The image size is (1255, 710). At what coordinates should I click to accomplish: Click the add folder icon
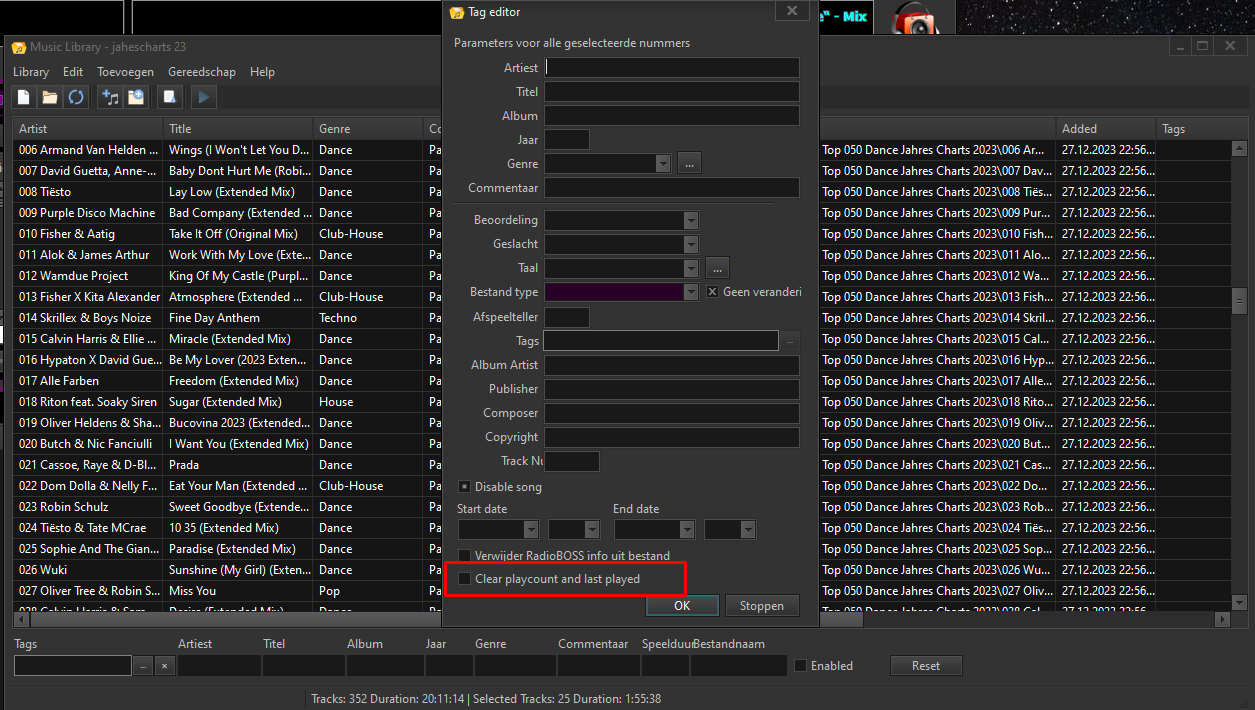click(x=136, y=97)
